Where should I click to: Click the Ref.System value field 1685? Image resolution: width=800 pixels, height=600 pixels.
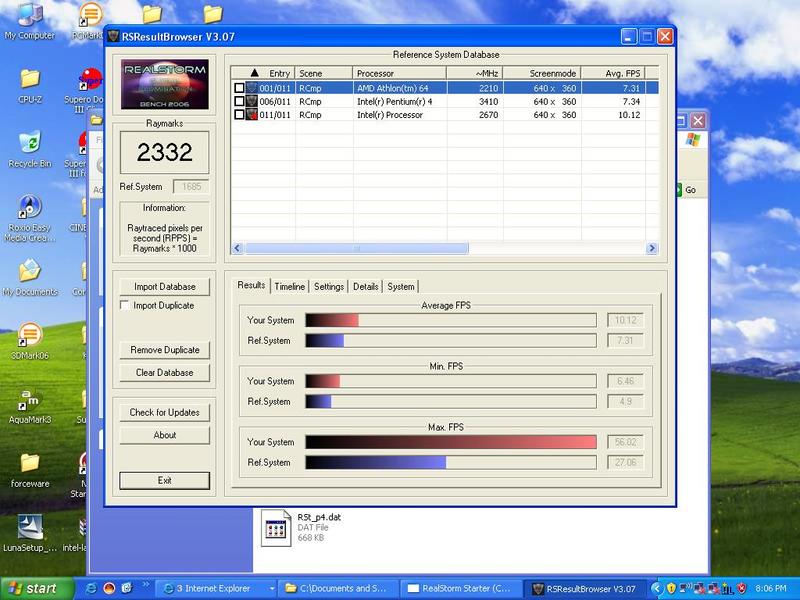[191, 187]
